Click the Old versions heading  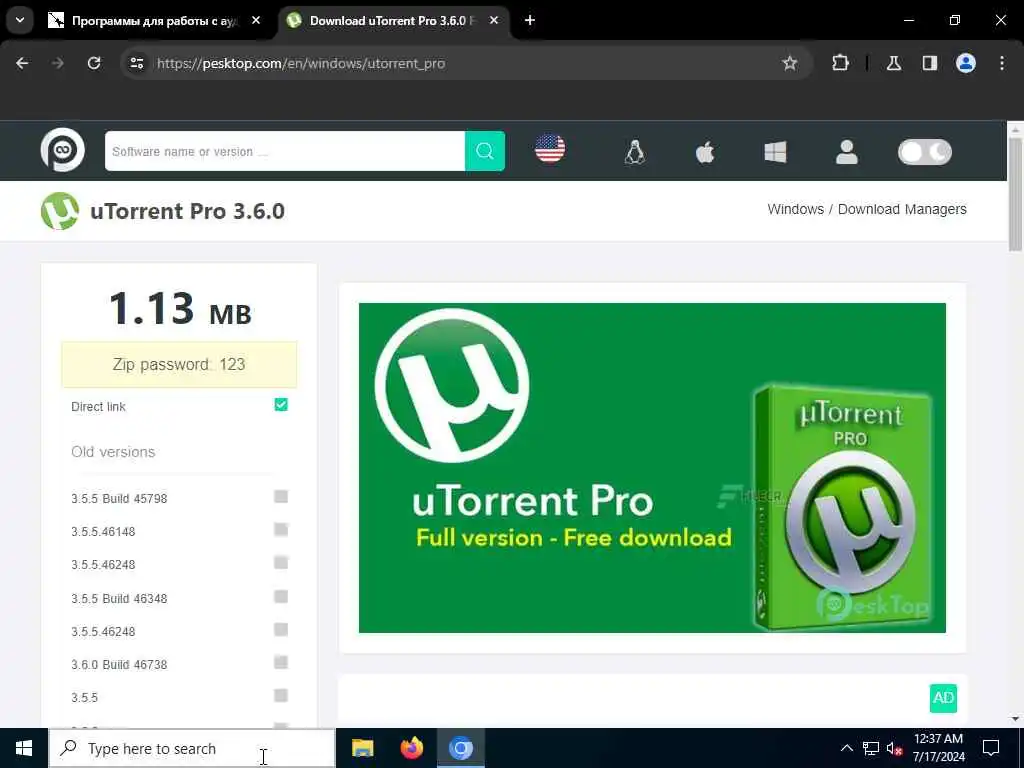(113, 452)
